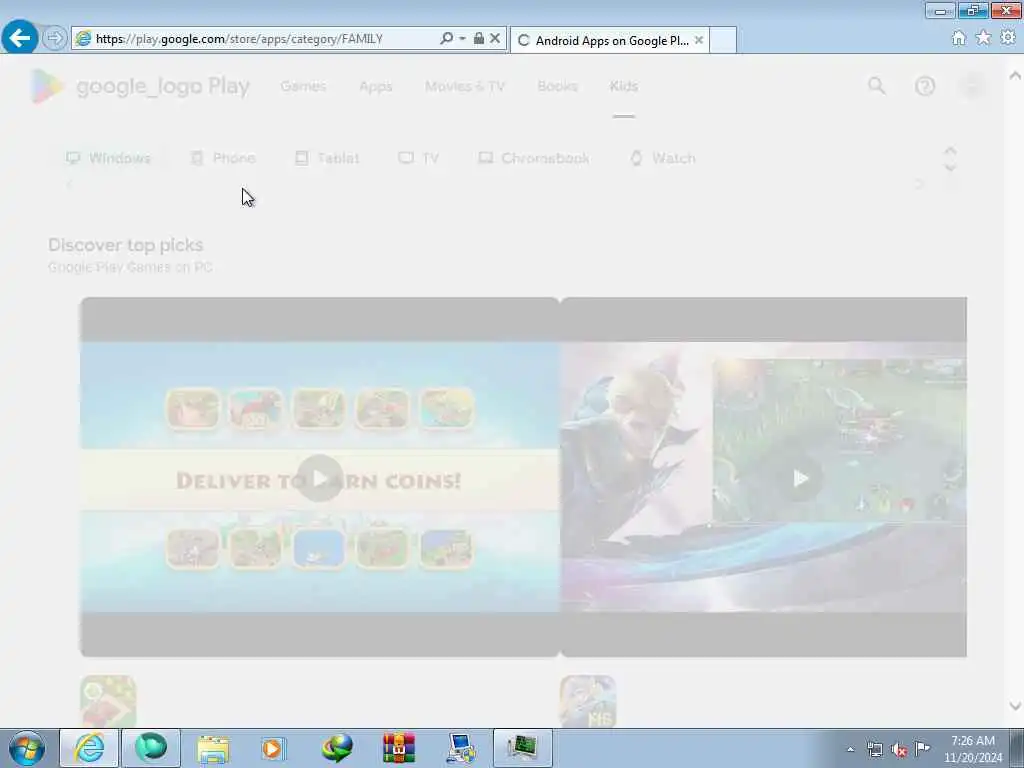Play the fantasy hero game trailer video
Screen dimensions: 1024x768
[800, 478]
